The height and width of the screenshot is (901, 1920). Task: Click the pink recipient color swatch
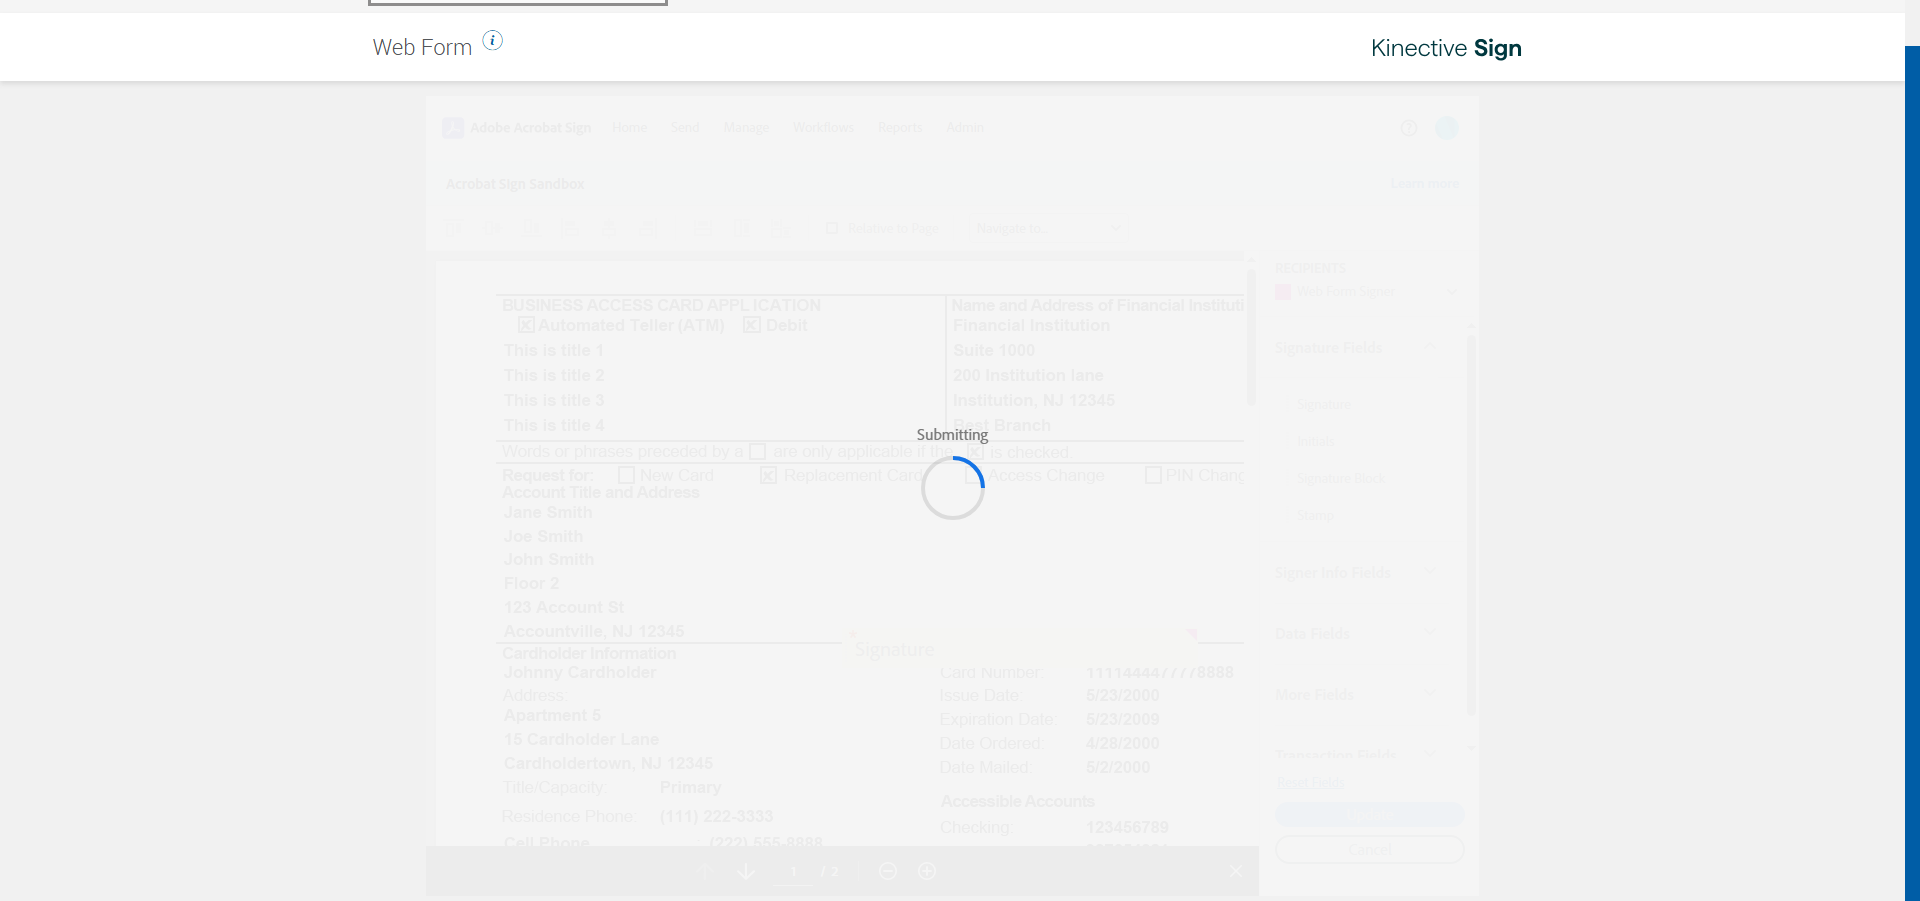tap(1283, 292)
